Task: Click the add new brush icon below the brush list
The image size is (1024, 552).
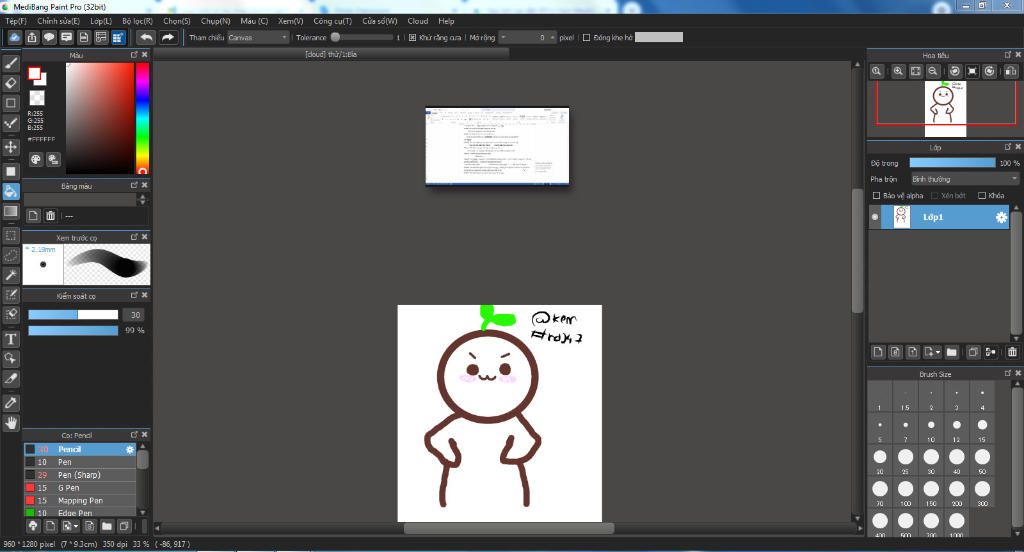Action: tap(50, 526)
